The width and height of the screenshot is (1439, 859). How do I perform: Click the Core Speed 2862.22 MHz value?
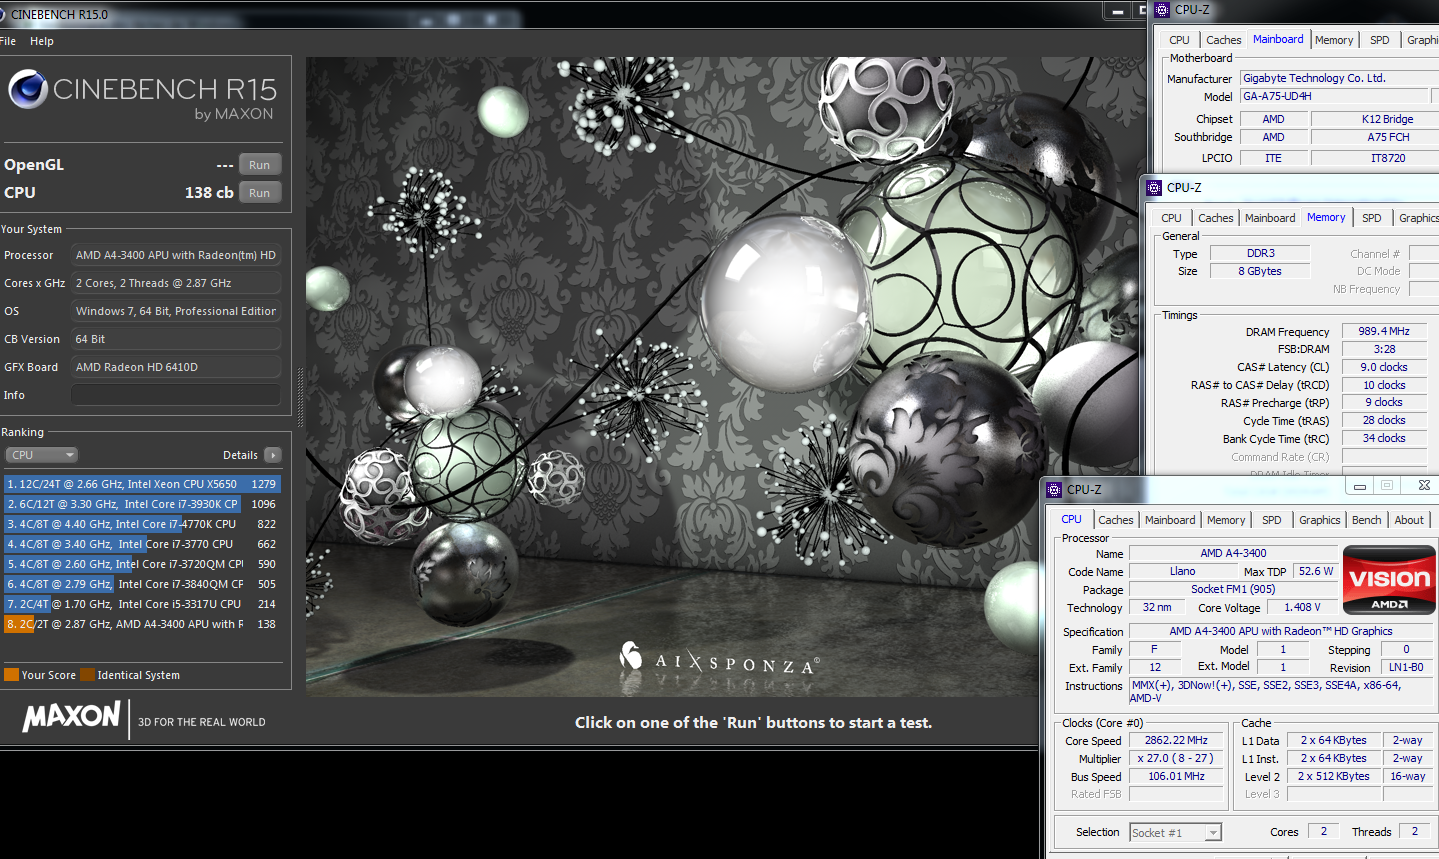1176,741
